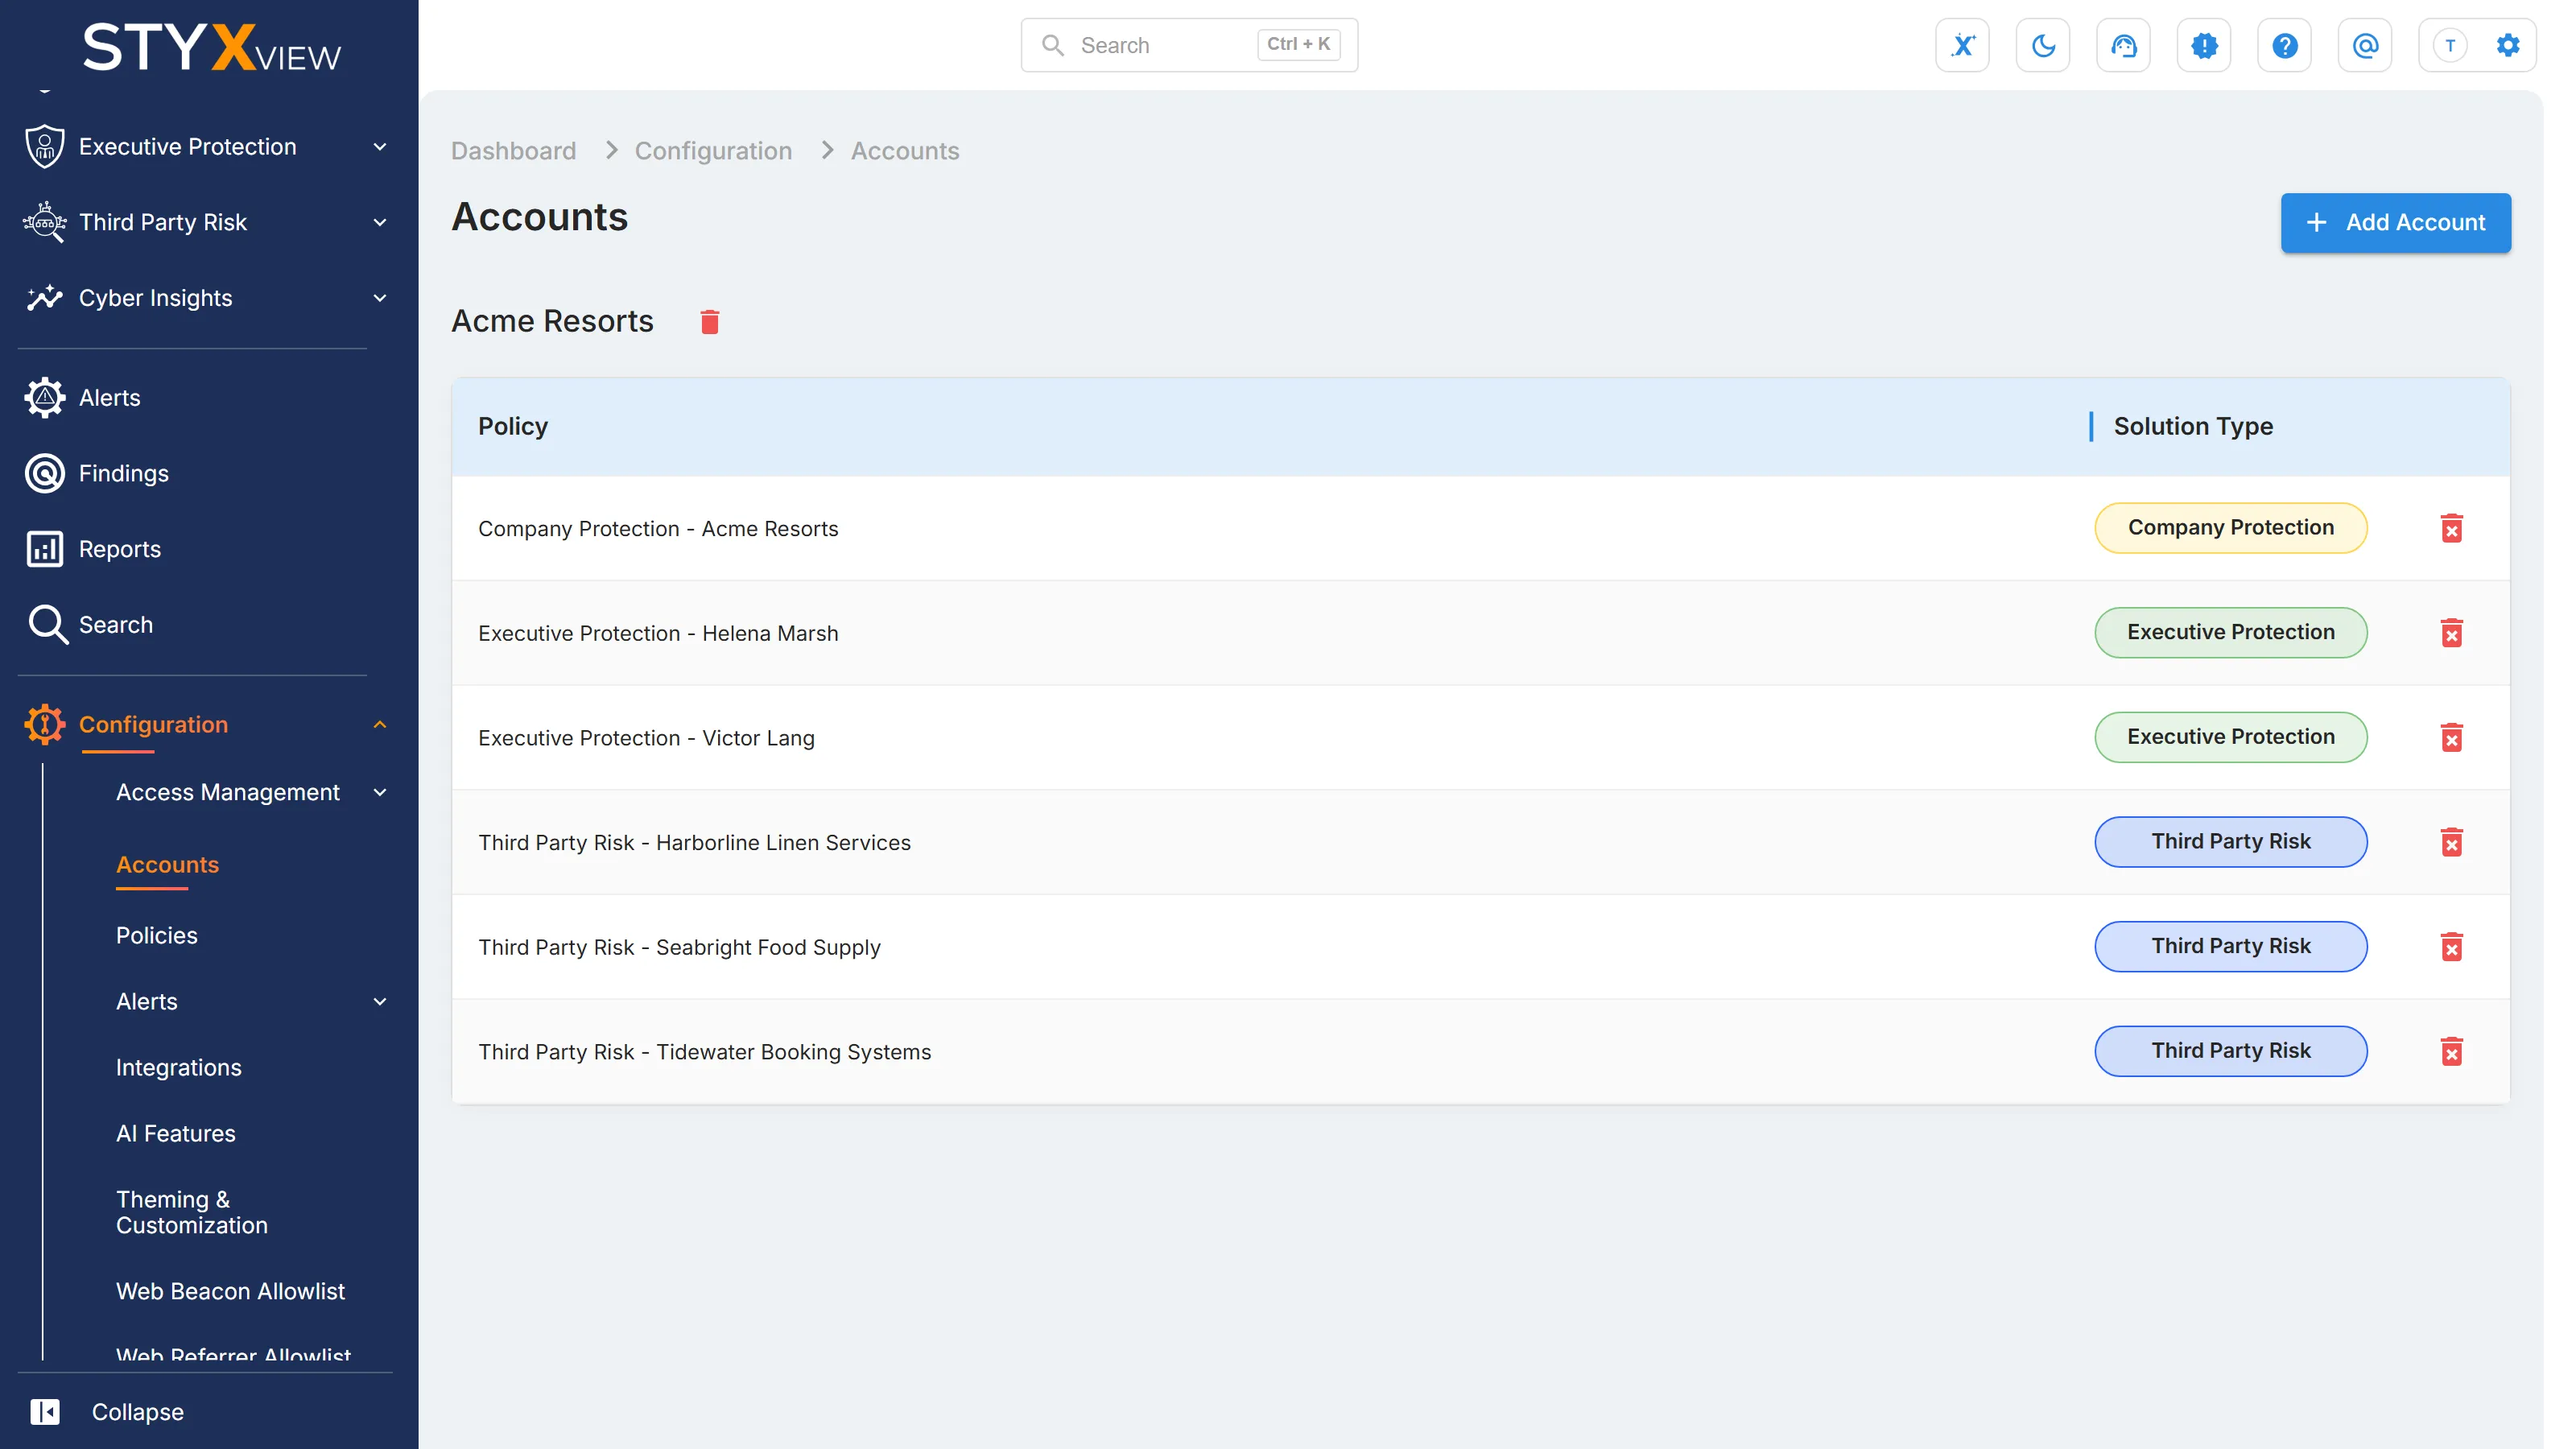Click Third Party Risk badge for Seabright
2576x1449 pixels.
[2230, 946]
